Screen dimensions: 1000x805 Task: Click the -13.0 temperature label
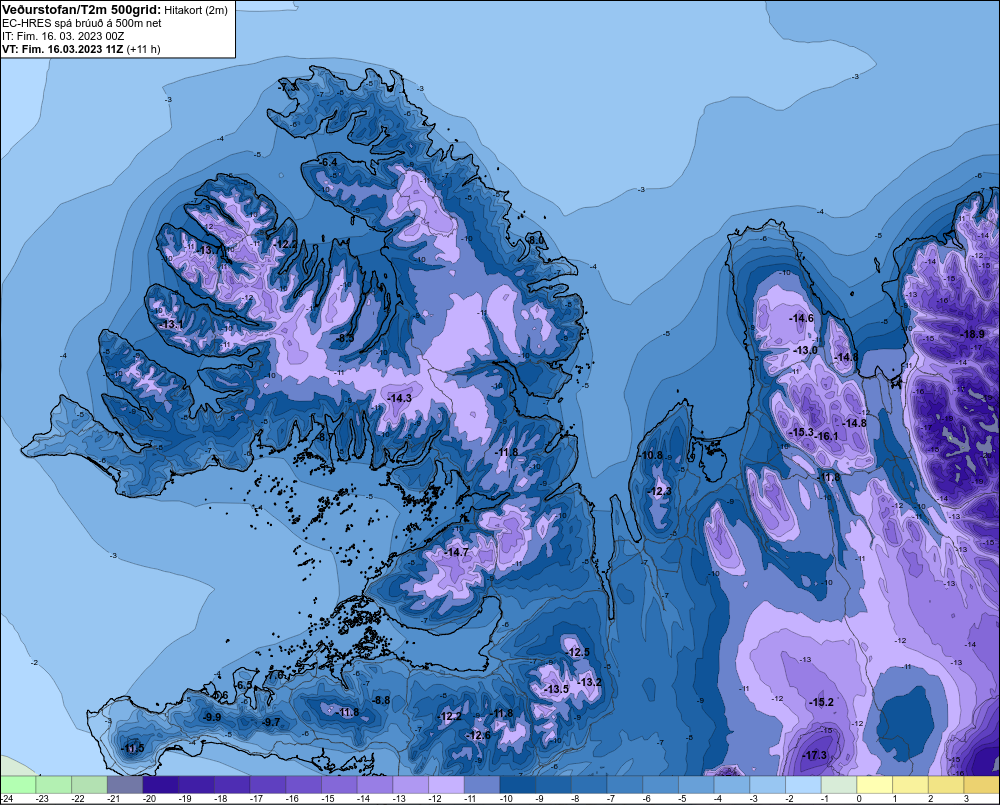(805, 350)
